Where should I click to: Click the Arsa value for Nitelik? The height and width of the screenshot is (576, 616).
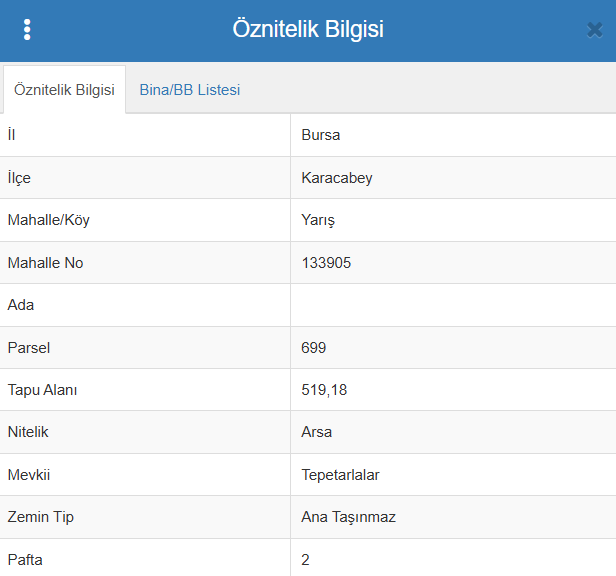tap(317, 432)
